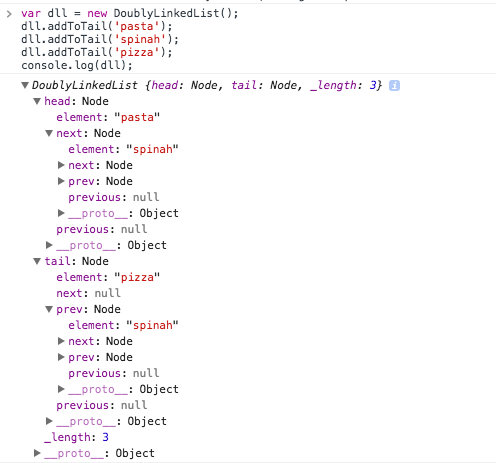Expand prev: Node under tail's spinah element
The height and width of the screenshot is (463, 496).
[61, 357]
